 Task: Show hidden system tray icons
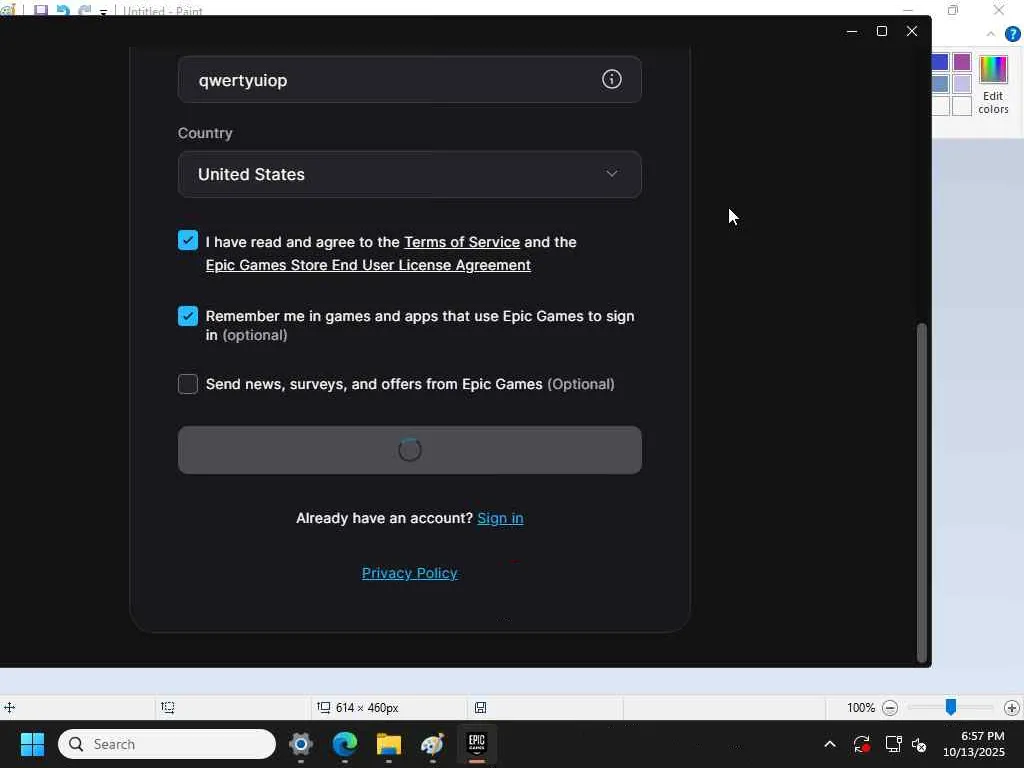click(x=829, y=744)
